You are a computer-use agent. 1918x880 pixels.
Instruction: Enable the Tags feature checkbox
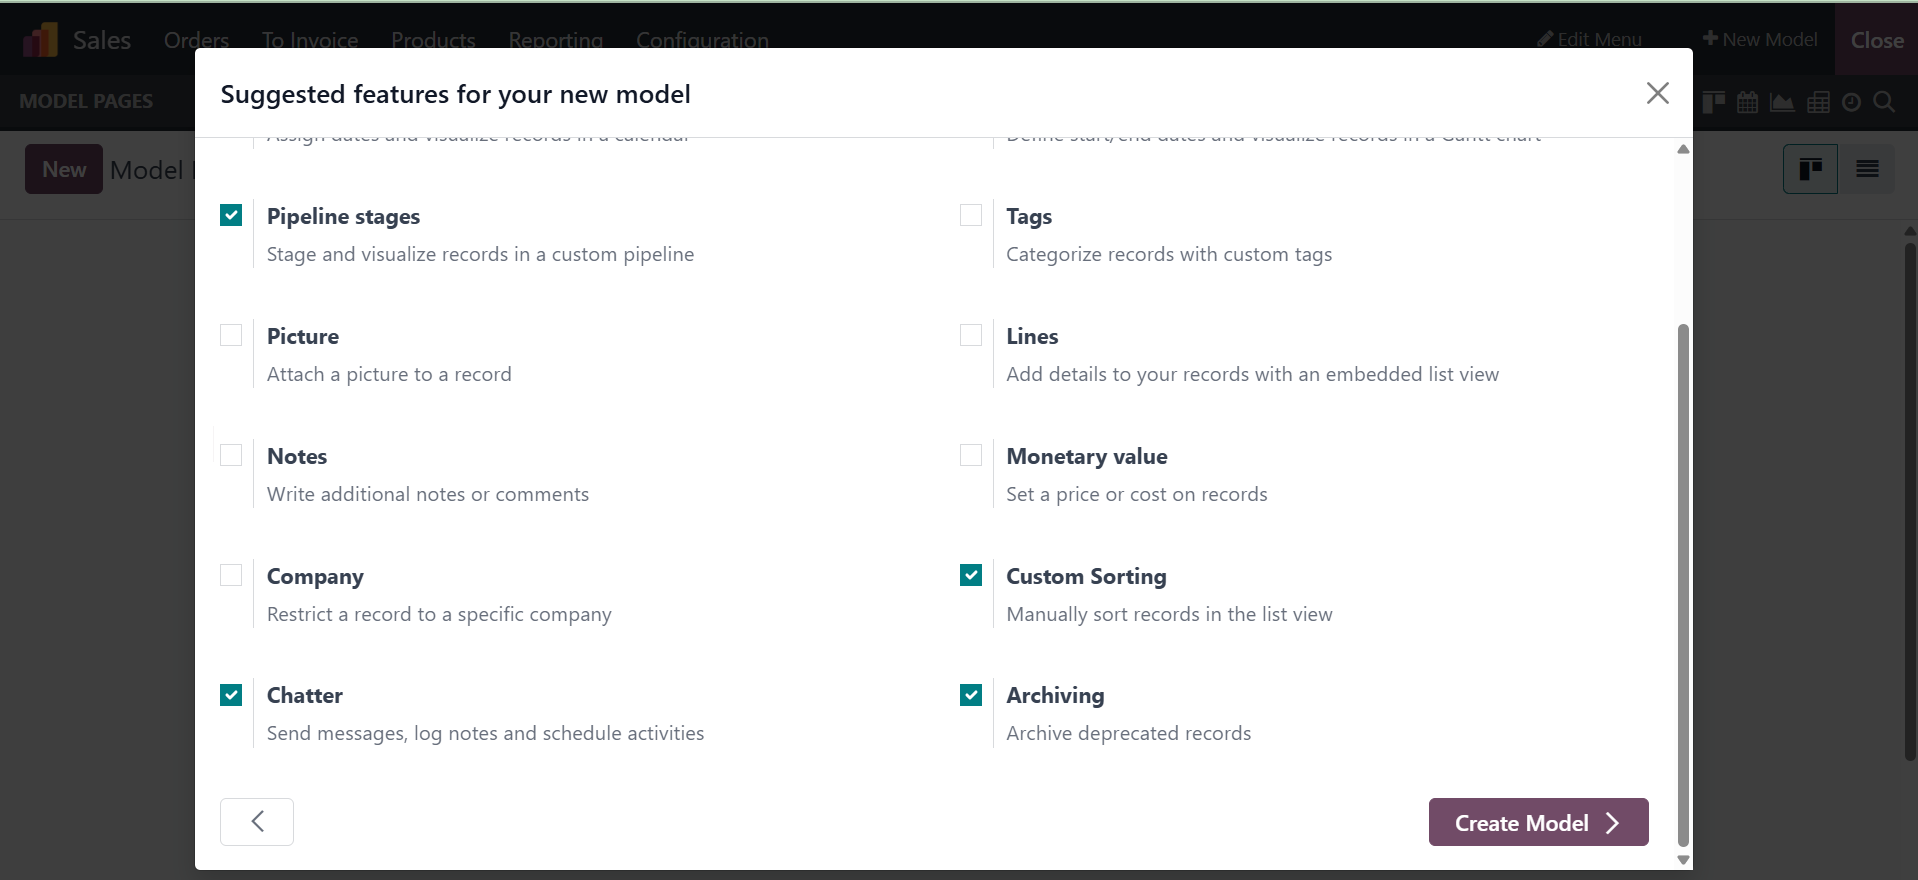(x=971, y=215)
